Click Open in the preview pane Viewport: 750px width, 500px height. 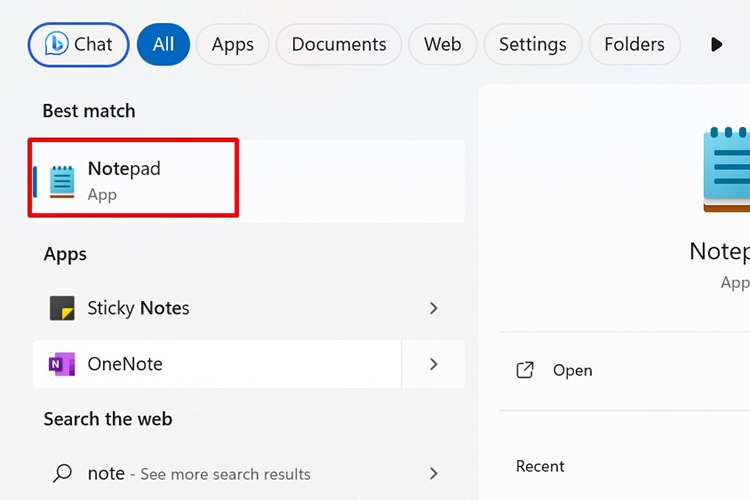point(625,370)
